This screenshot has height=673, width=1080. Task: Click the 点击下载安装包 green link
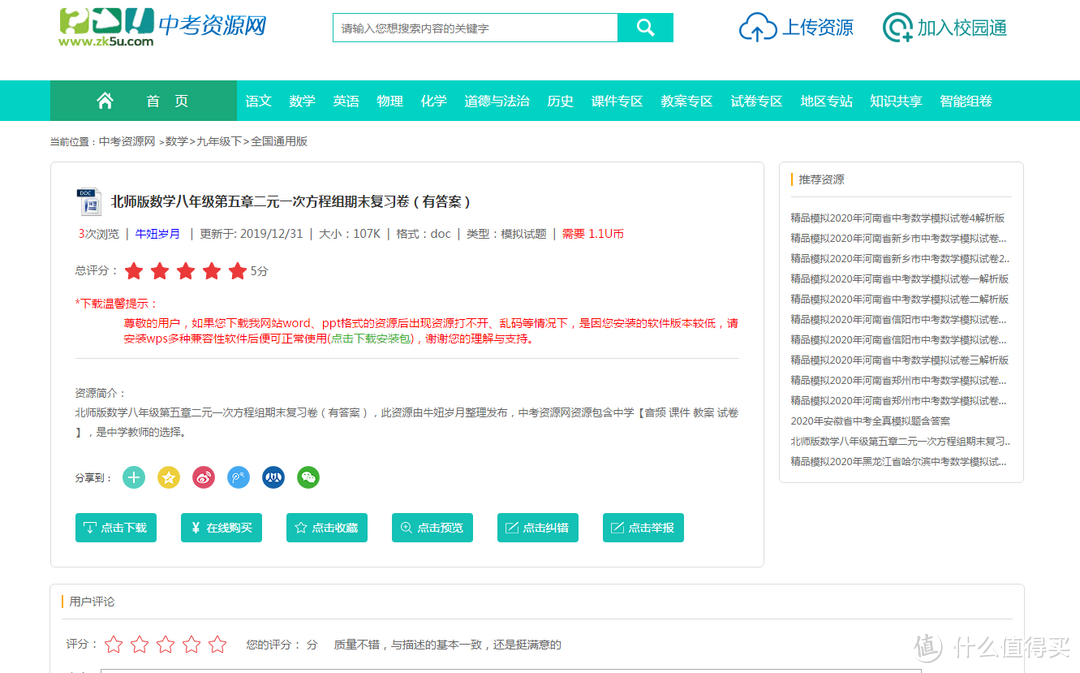click(x=371, y=338)
